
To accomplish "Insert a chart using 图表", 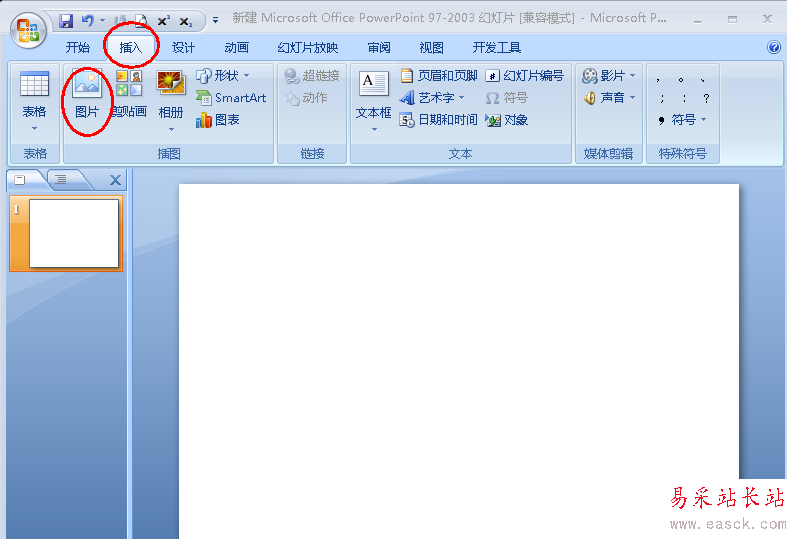I will click(217, 120).
